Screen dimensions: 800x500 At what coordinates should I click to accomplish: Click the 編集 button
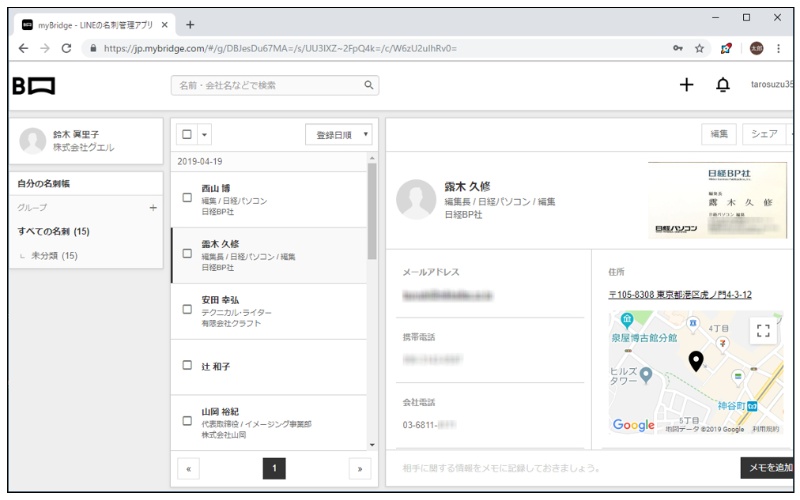719,134
